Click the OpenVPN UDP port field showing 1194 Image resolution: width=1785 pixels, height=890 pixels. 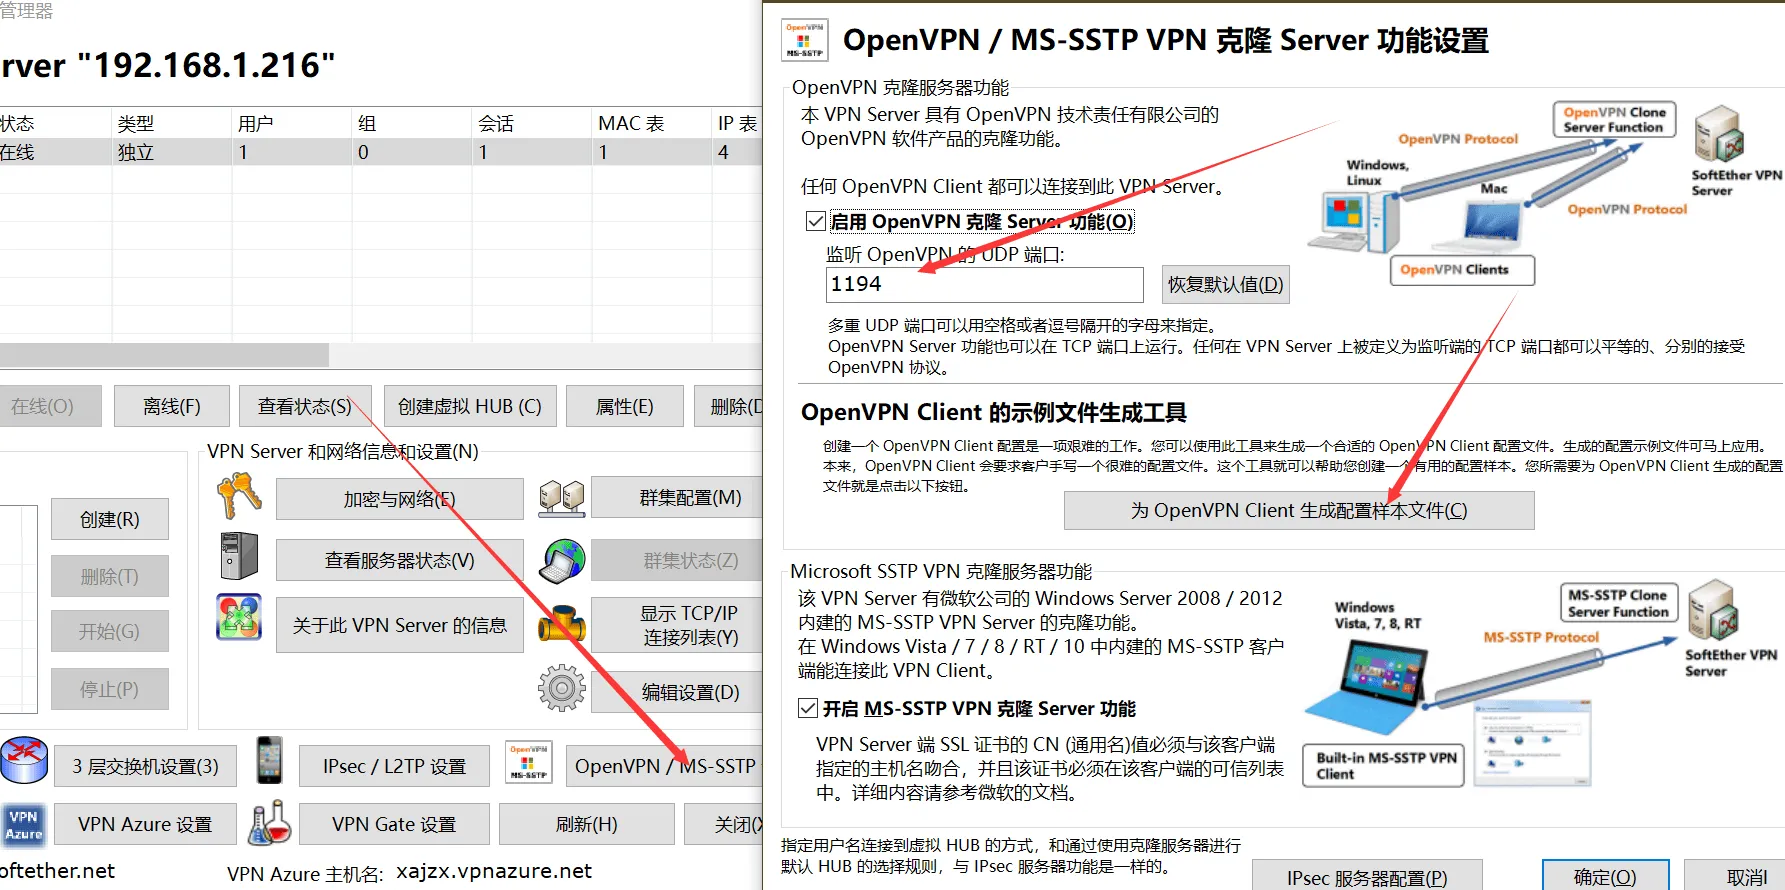[x=984, y=284]
